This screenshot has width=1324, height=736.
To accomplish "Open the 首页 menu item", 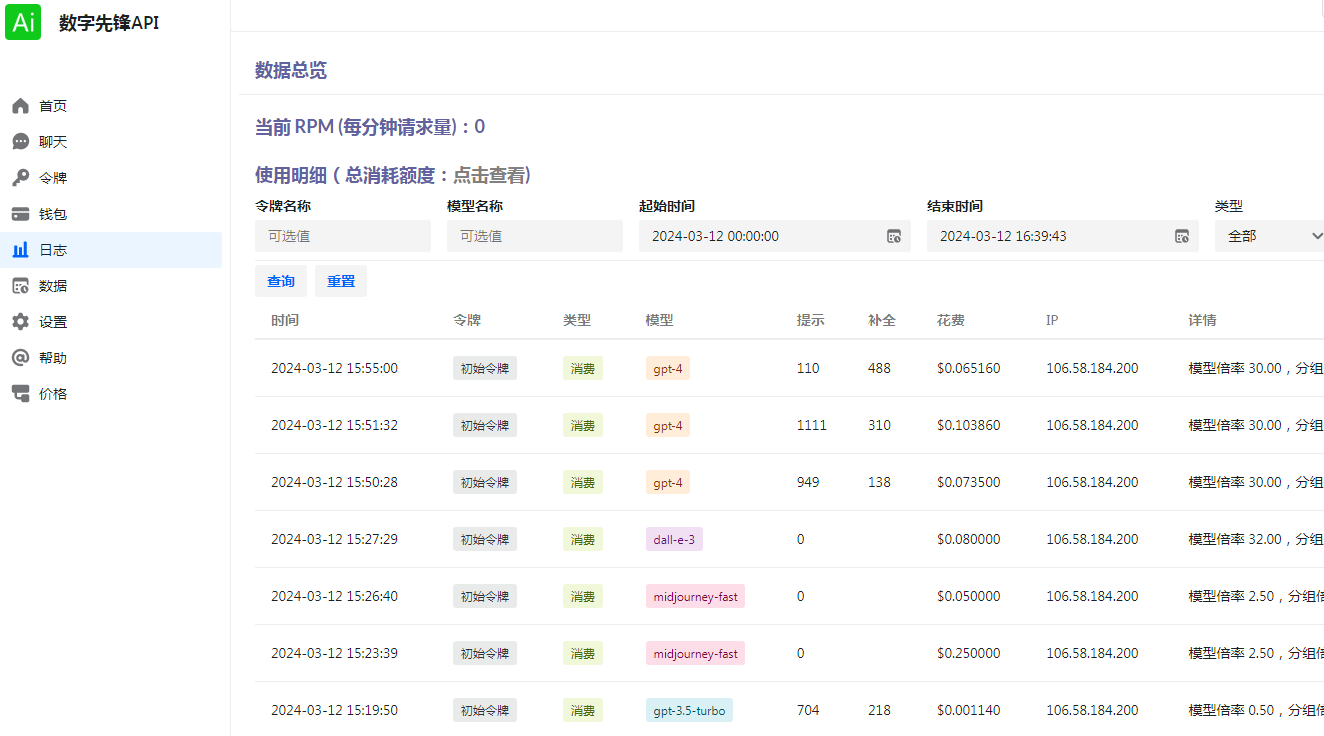I will [x=111, y=106].
